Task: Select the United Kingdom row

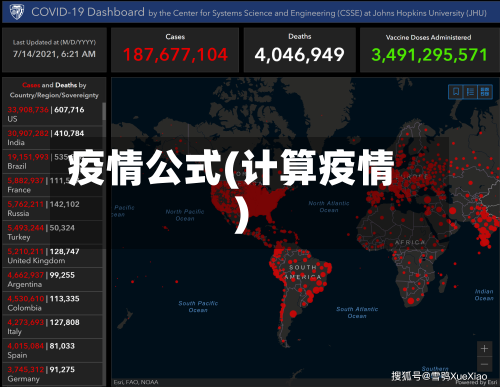Action: pyautogui.click(x=53, y=256)
